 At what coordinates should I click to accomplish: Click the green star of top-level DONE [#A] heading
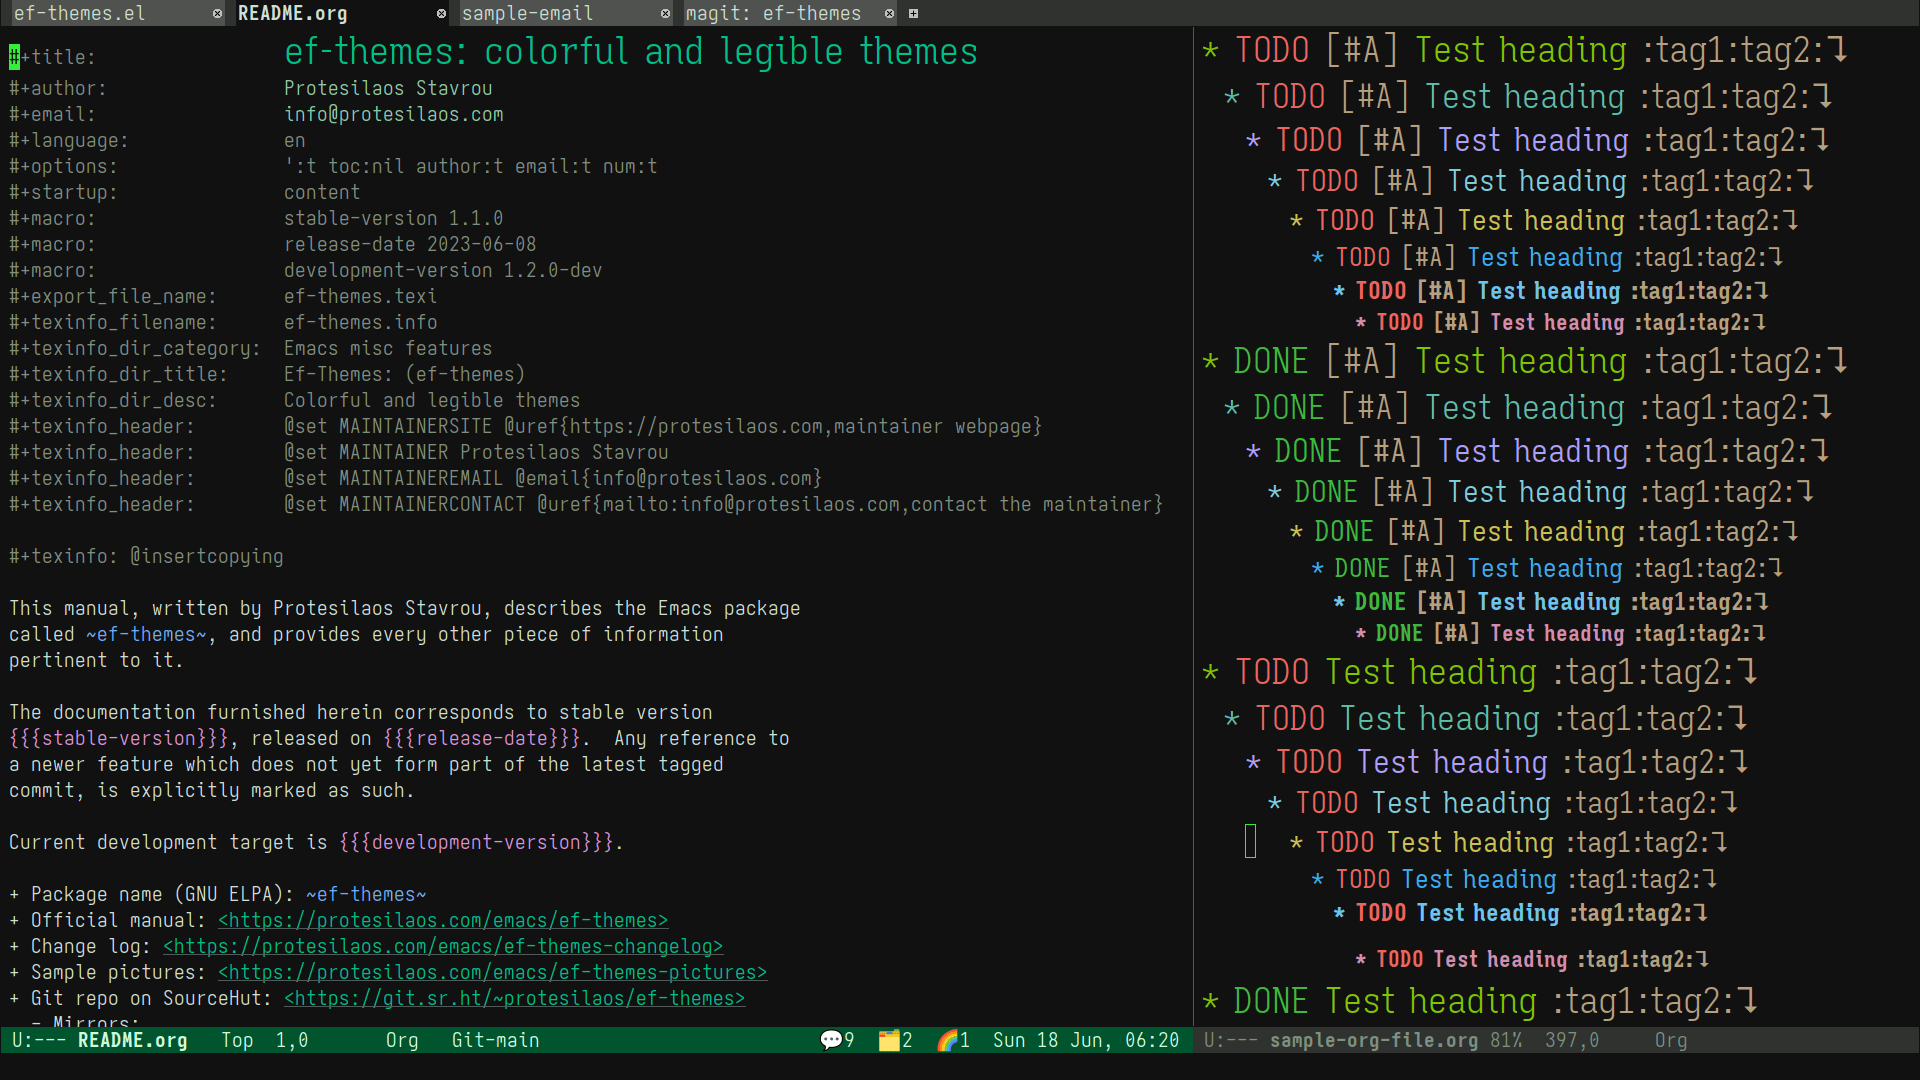point(1211,361)
